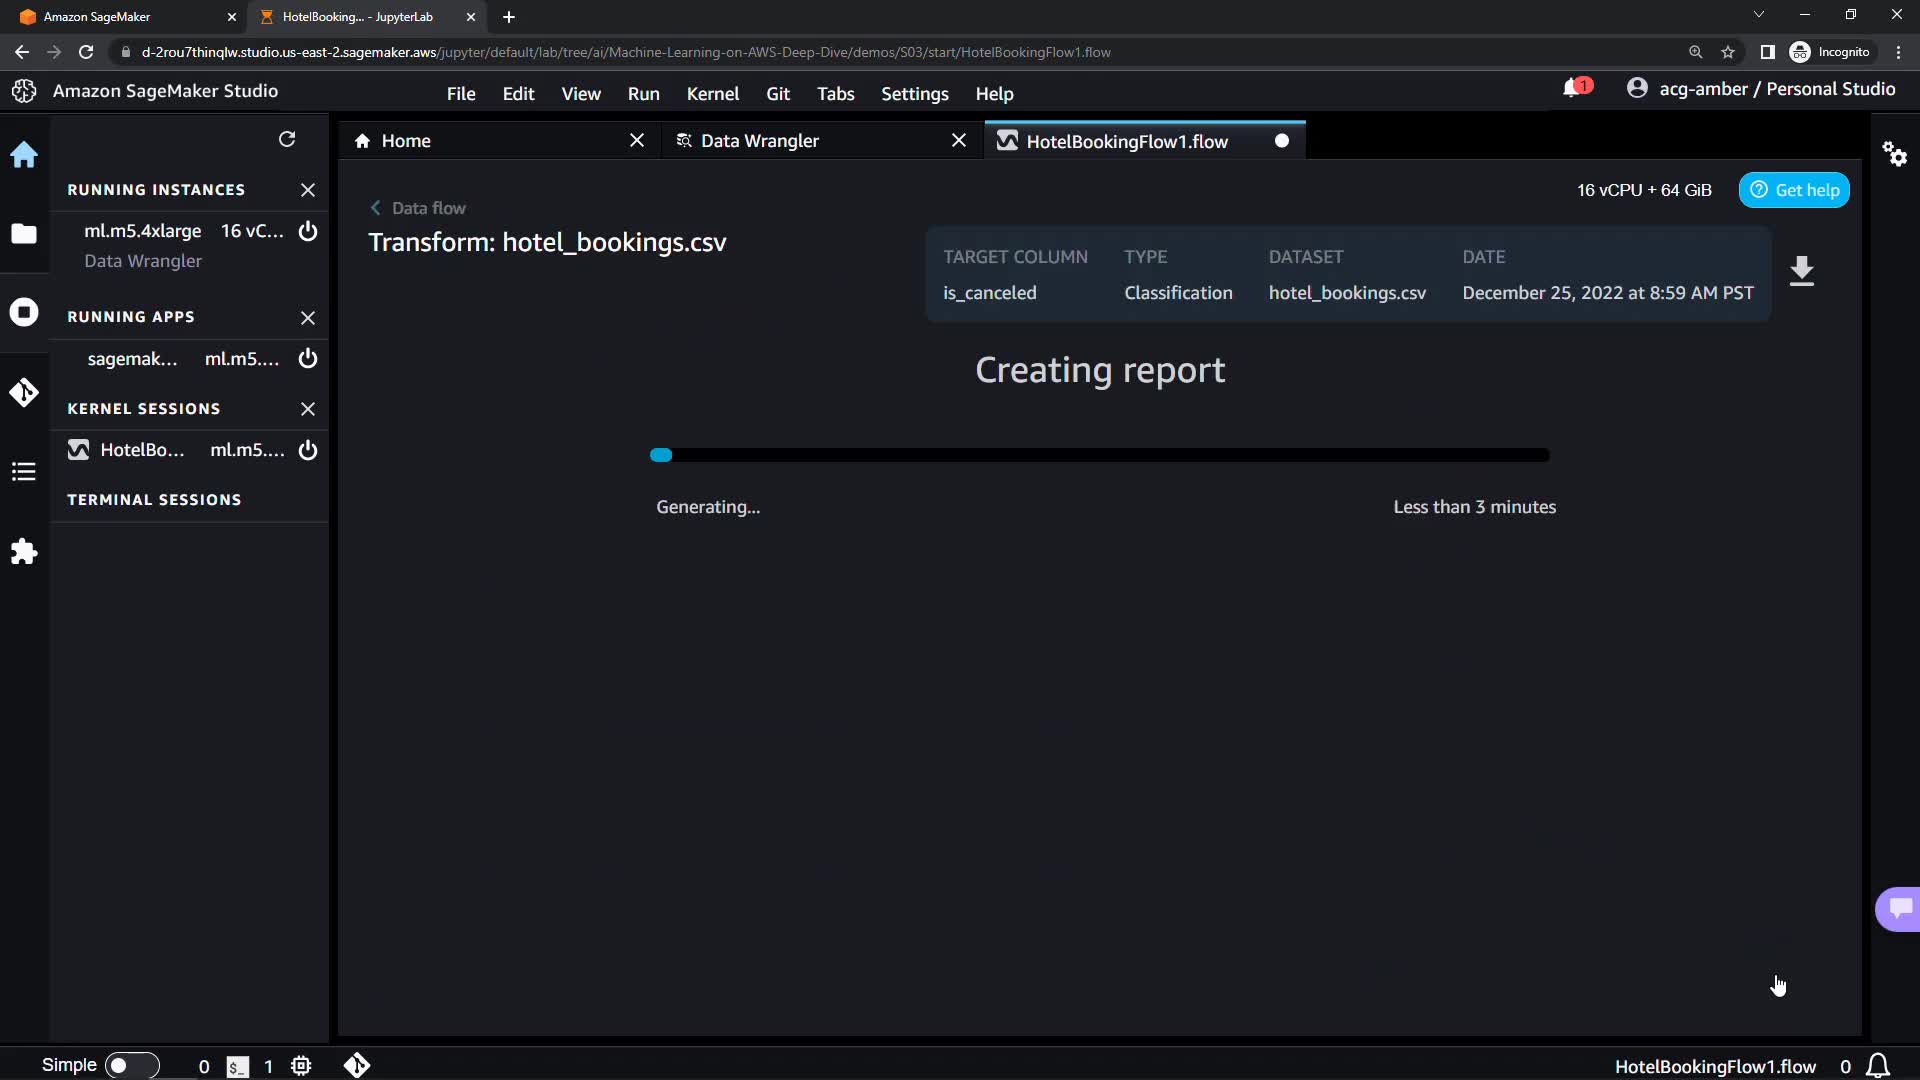Shut down the ml.m5.4xlarge instance
The width and height of the screenshot is (1920, 1080).
tap(308, 231)
